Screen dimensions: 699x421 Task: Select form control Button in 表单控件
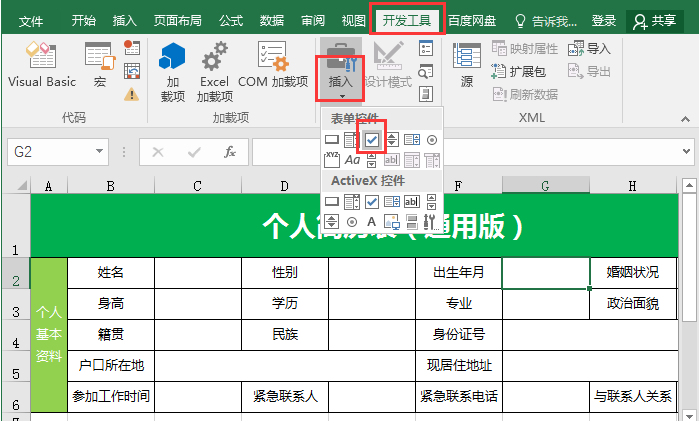tap(332, 140)
